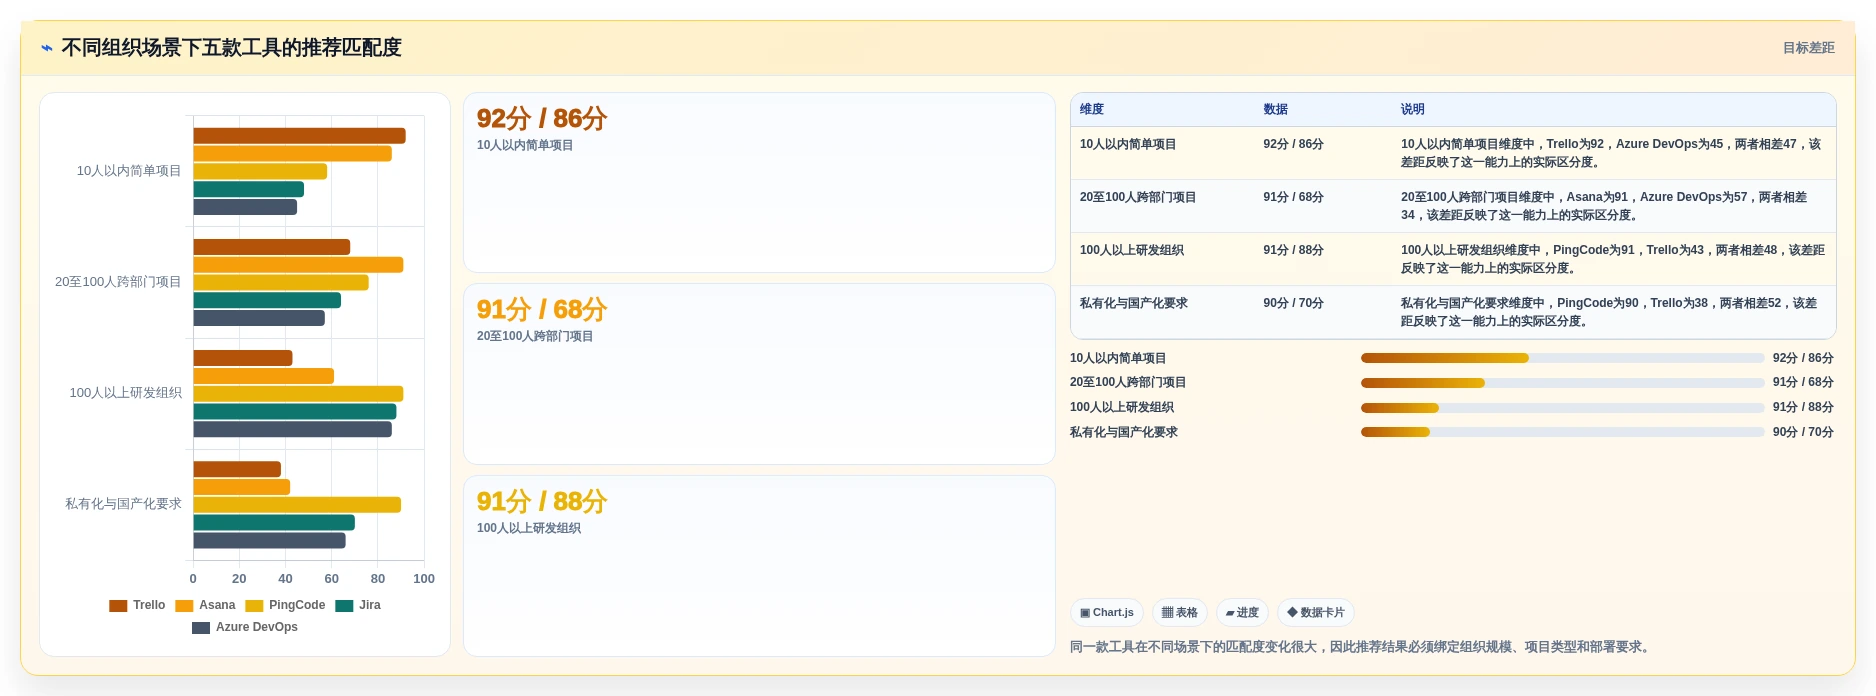Screen dimensions: 1876x696
Task: Toggle the Trello legend swatch
Action: [x=118, y=605]
